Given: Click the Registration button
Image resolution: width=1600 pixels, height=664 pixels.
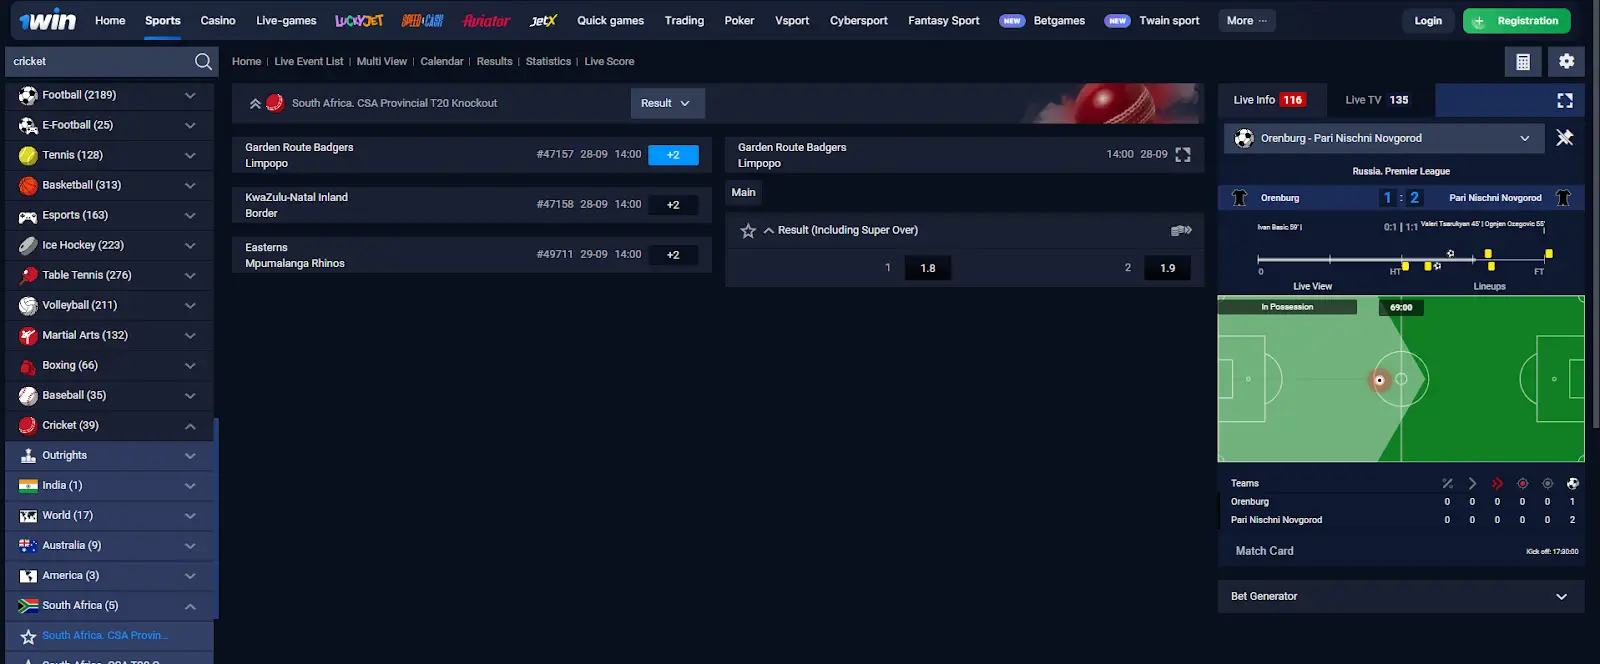Looking at the screenshot, I should (1516, 21).
